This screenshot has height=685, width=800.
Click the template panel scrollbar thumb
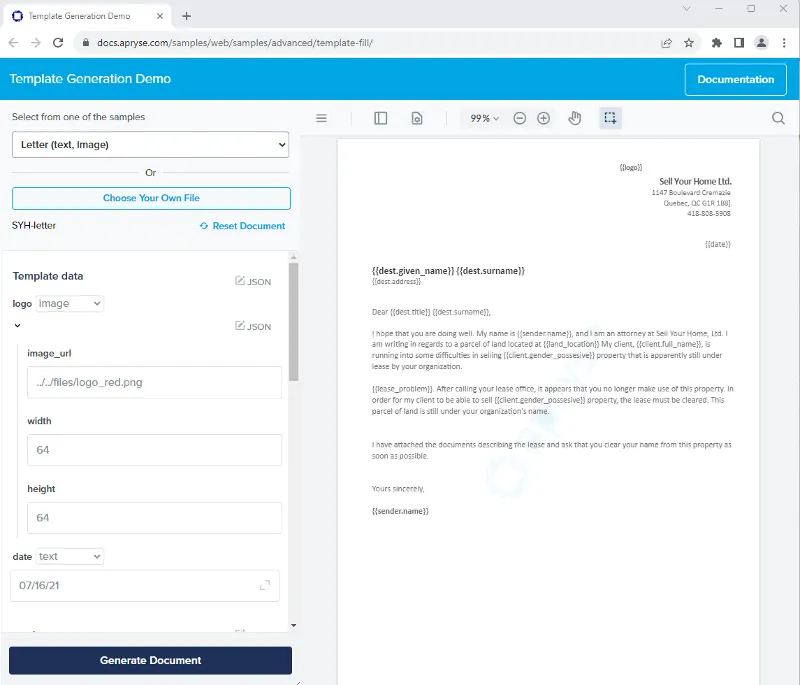293,322
